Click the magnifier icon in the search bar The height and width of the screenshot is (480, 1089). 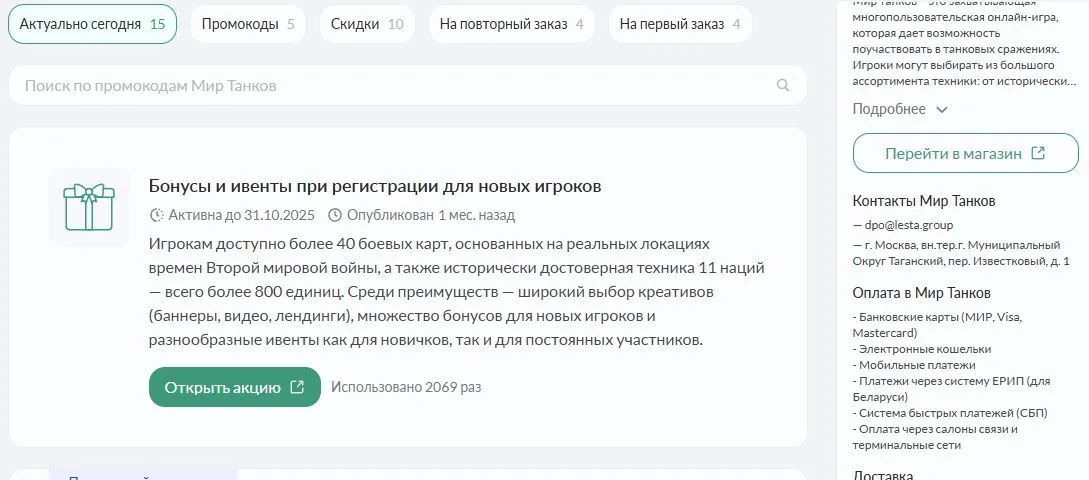click(x=783, y=86)
